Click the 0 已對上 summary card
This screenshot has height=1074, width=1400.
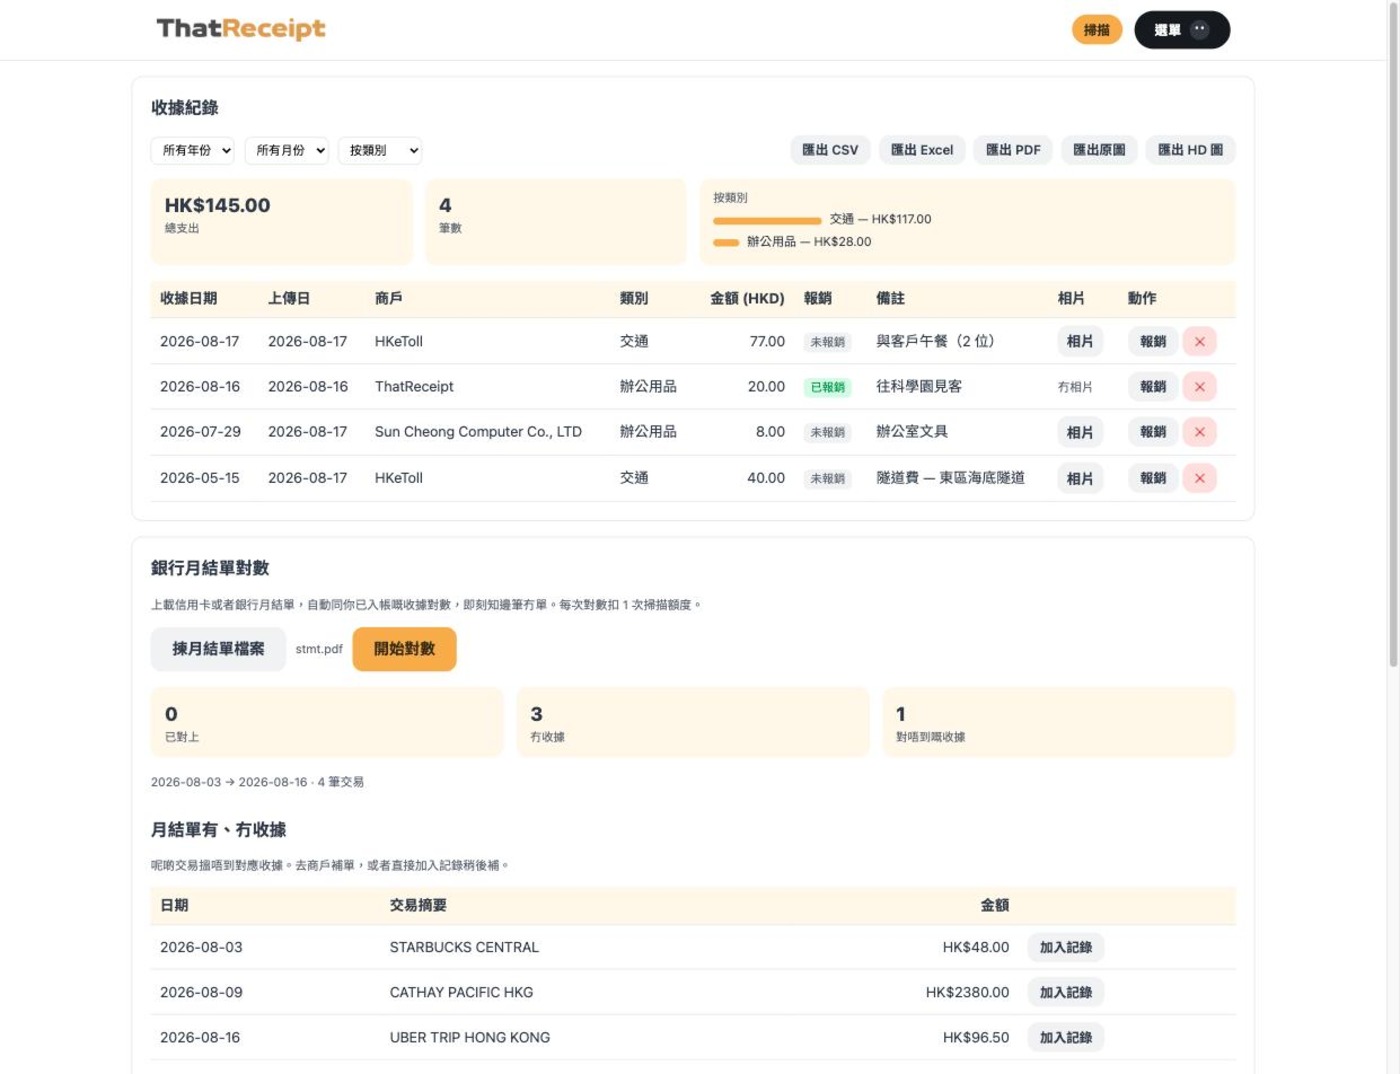(327, 722)
